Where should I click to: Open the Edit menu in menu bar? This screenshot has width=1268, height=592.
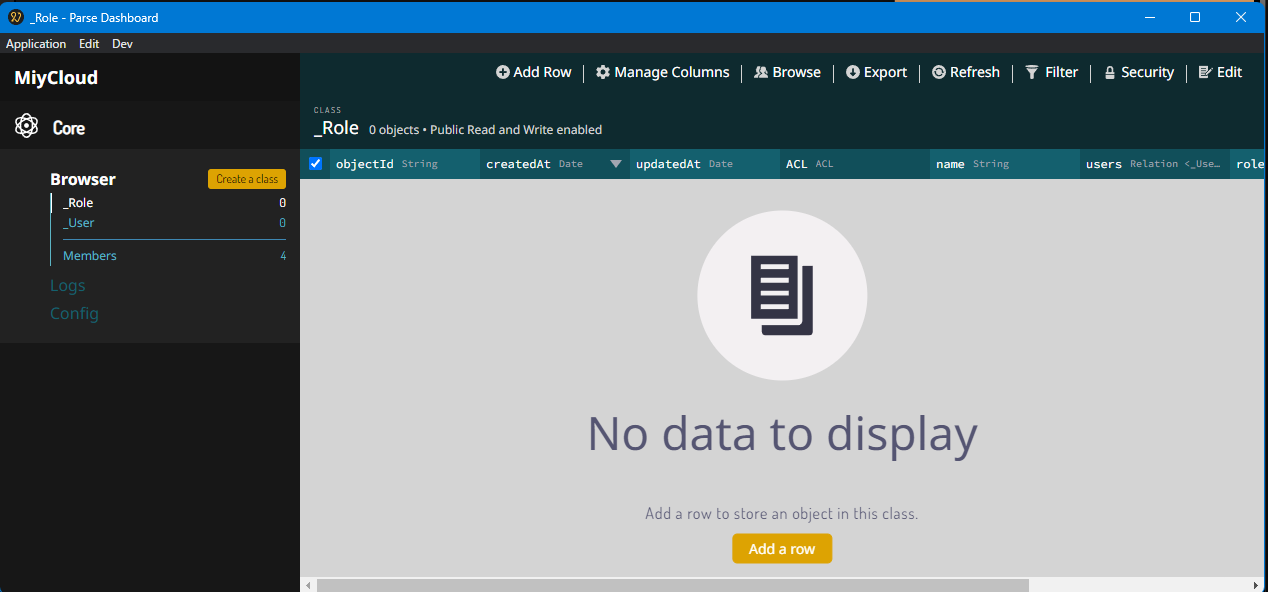(x=89, y=44)
